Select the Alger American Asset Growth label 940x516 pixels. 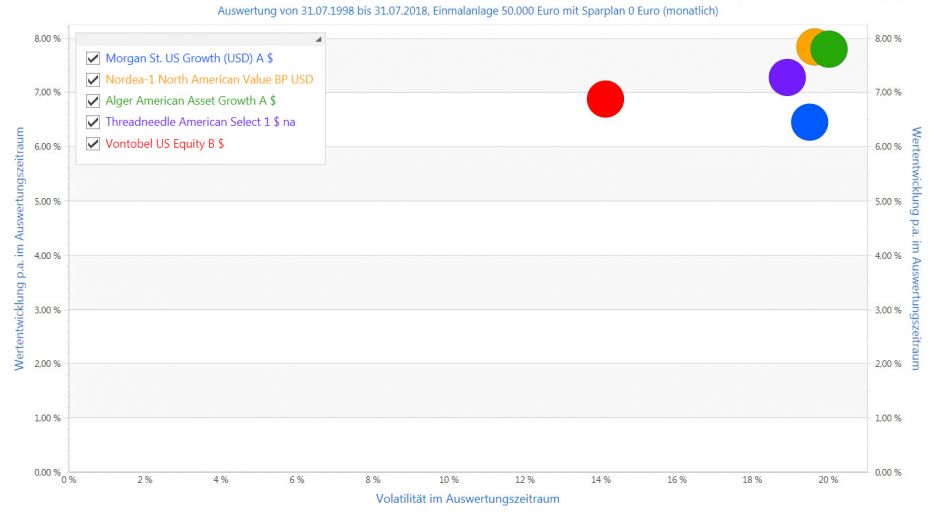tap(190, 101)
